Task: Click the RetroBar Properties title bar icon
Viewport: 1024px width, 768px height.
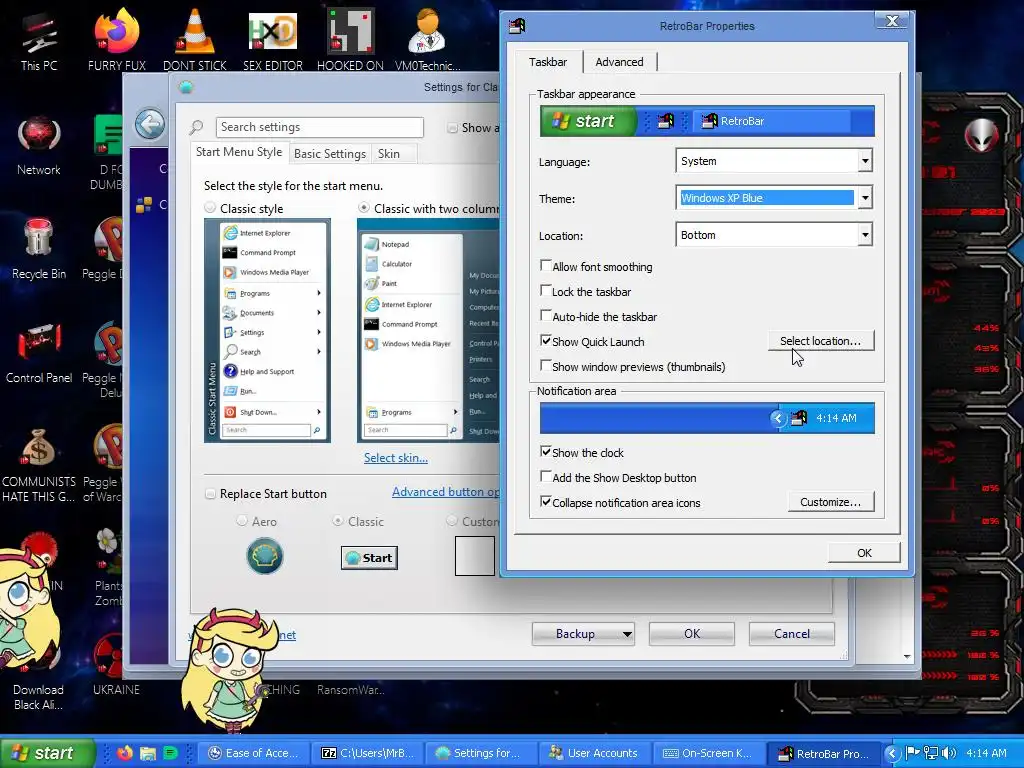Action: tap(517, 26)
